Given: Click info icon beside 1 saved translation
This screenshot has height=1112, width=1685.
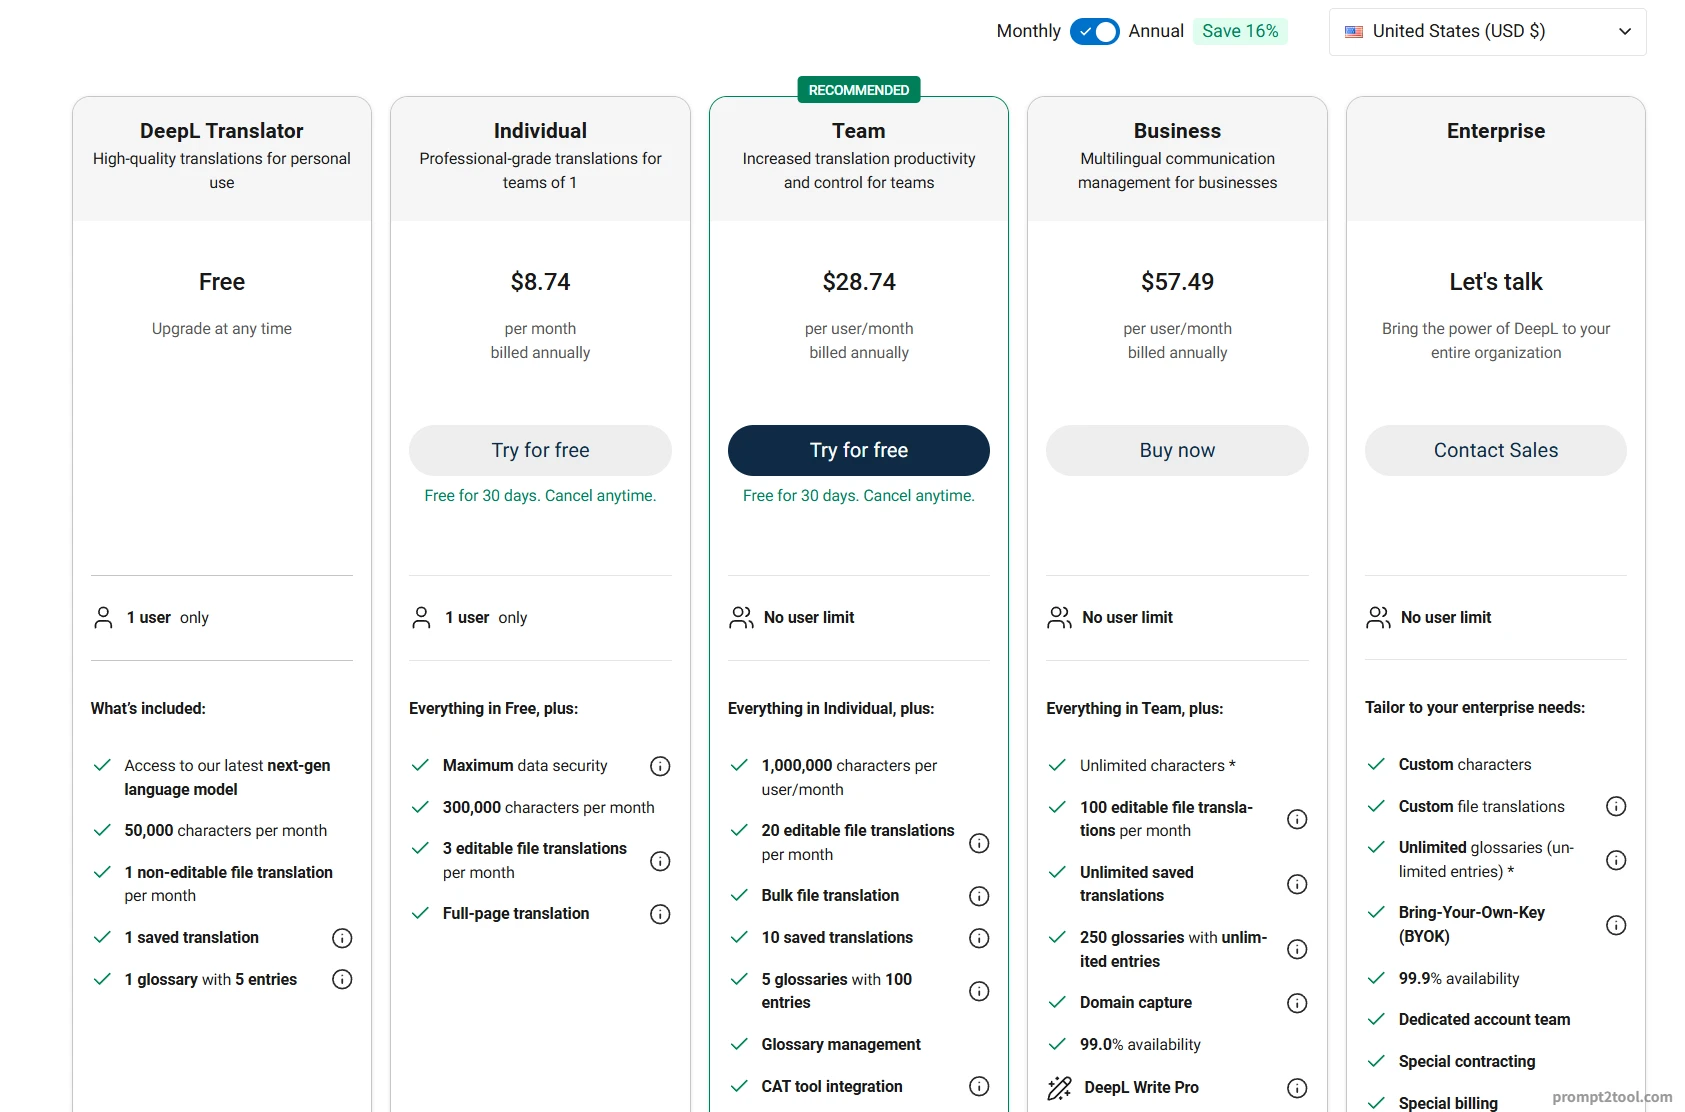Looking at the screenshot, I should [x=342, y=938].
